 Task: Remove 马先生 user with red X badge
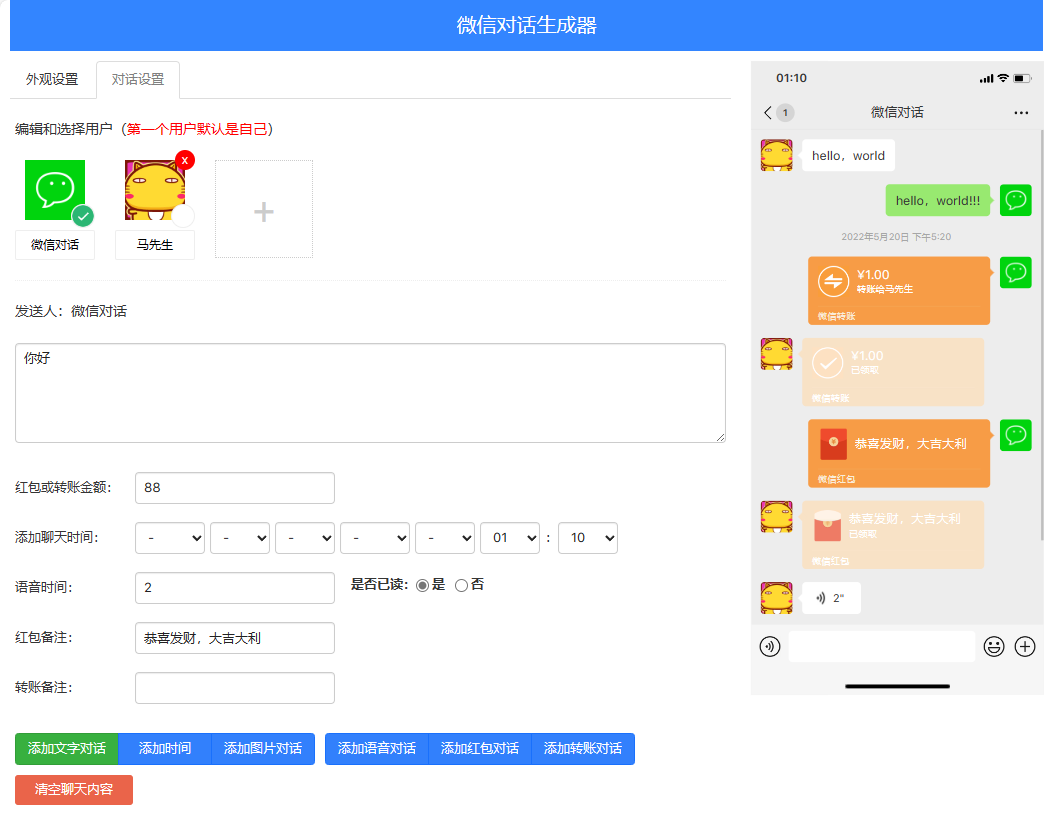(x=185, y=161)
